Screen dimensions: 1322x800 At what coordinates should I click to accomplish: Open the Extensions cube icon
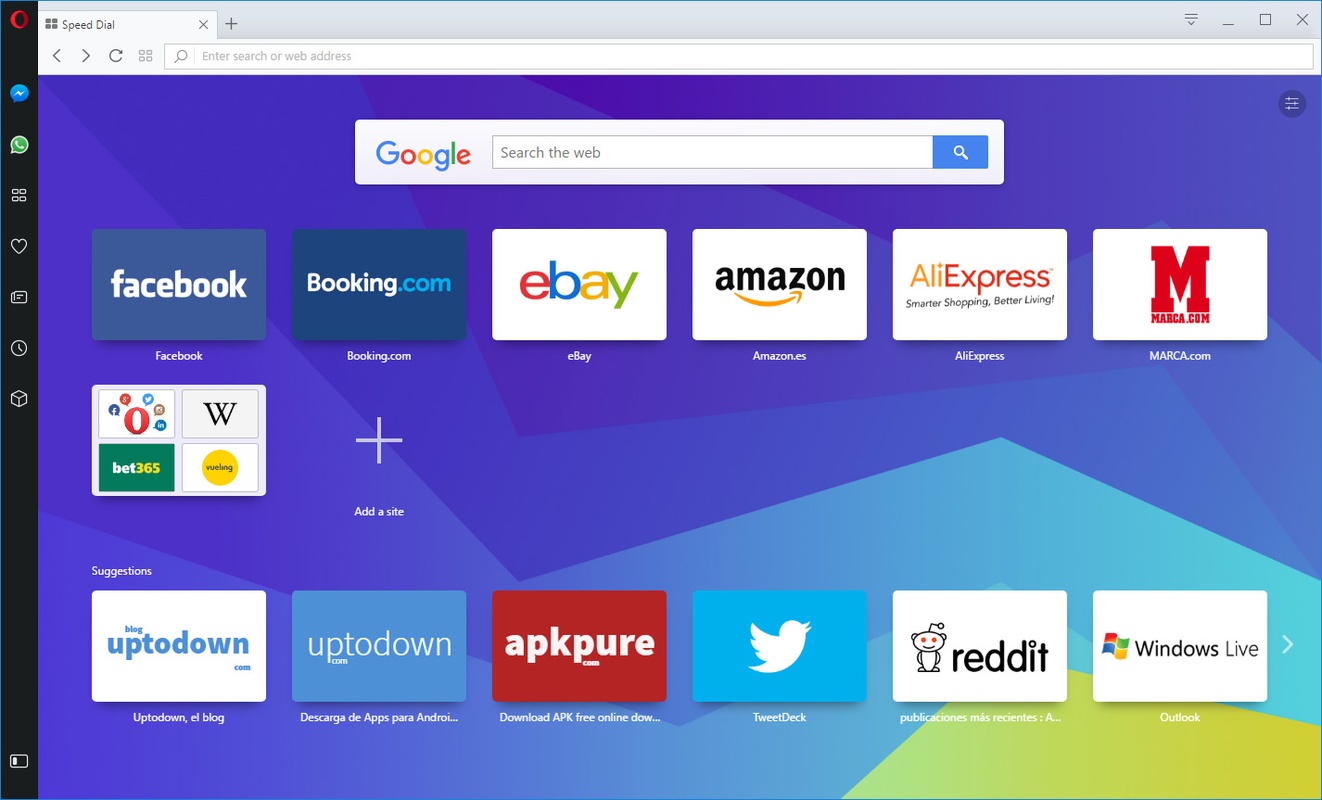(x=19, y=398)
